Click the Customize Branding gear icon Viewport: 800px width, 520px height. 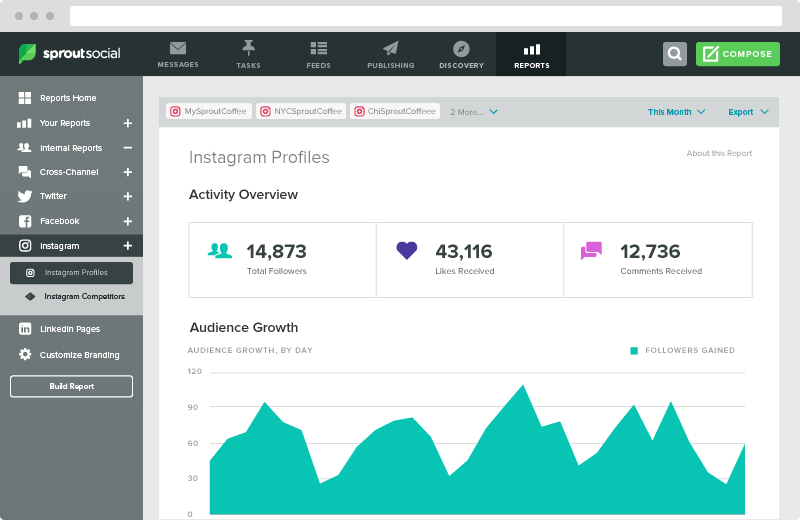pyautogui.click(x=24, y=354)
